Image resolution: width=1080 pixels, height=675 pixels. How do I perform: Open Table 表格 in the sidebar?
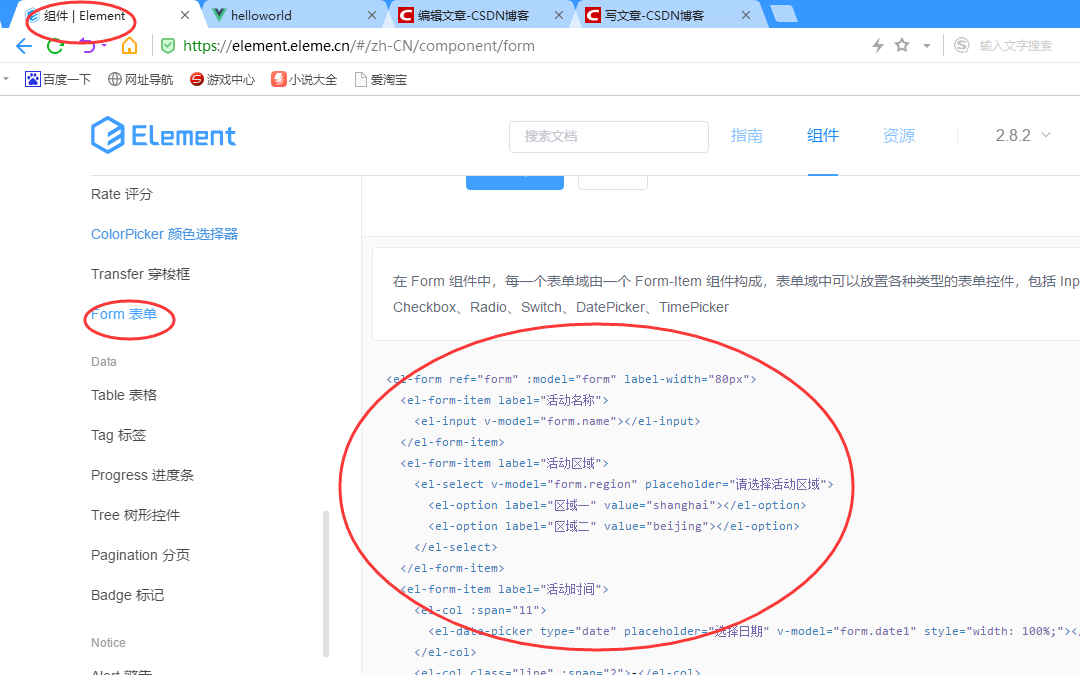click(124, 395)
